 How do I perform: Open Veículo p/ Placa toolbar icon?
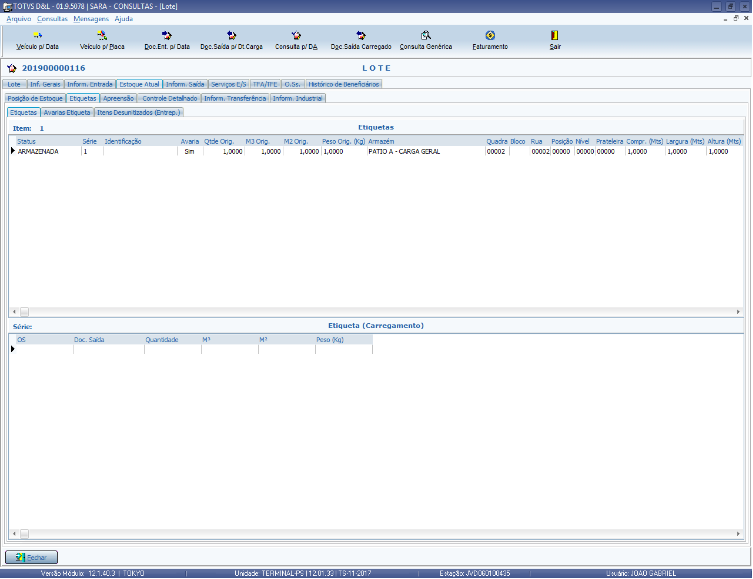(102, 36)
